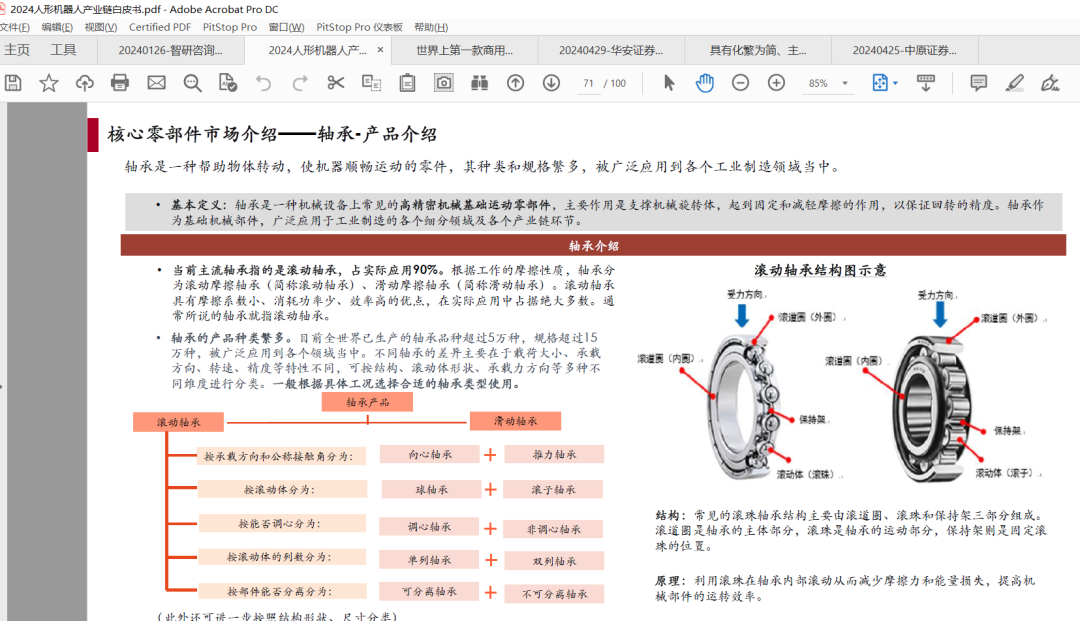
Task: Select the 2024人形机器人产 document tab
Action: point(318,50)
